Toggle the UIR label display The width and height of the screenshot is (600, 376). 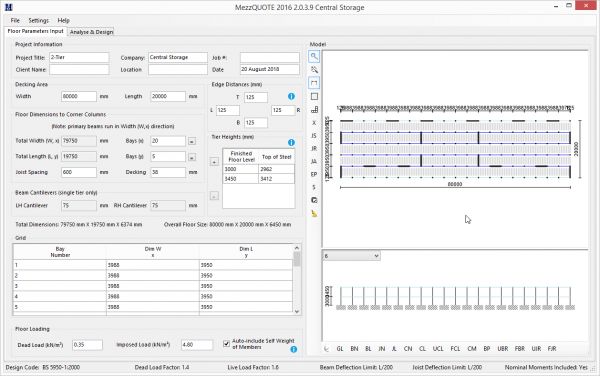pos(536,349)
